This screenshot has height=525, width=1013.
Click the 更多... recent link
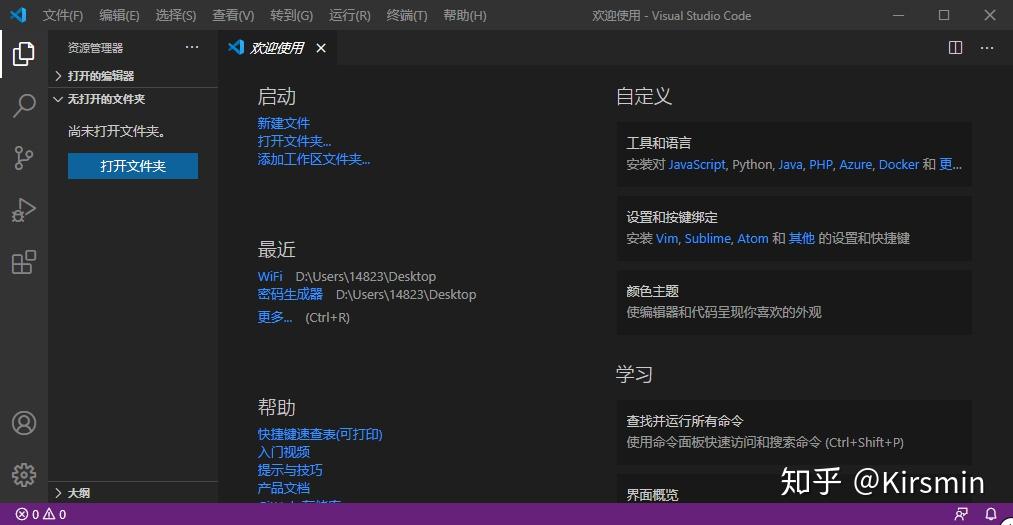click(275, 317)
